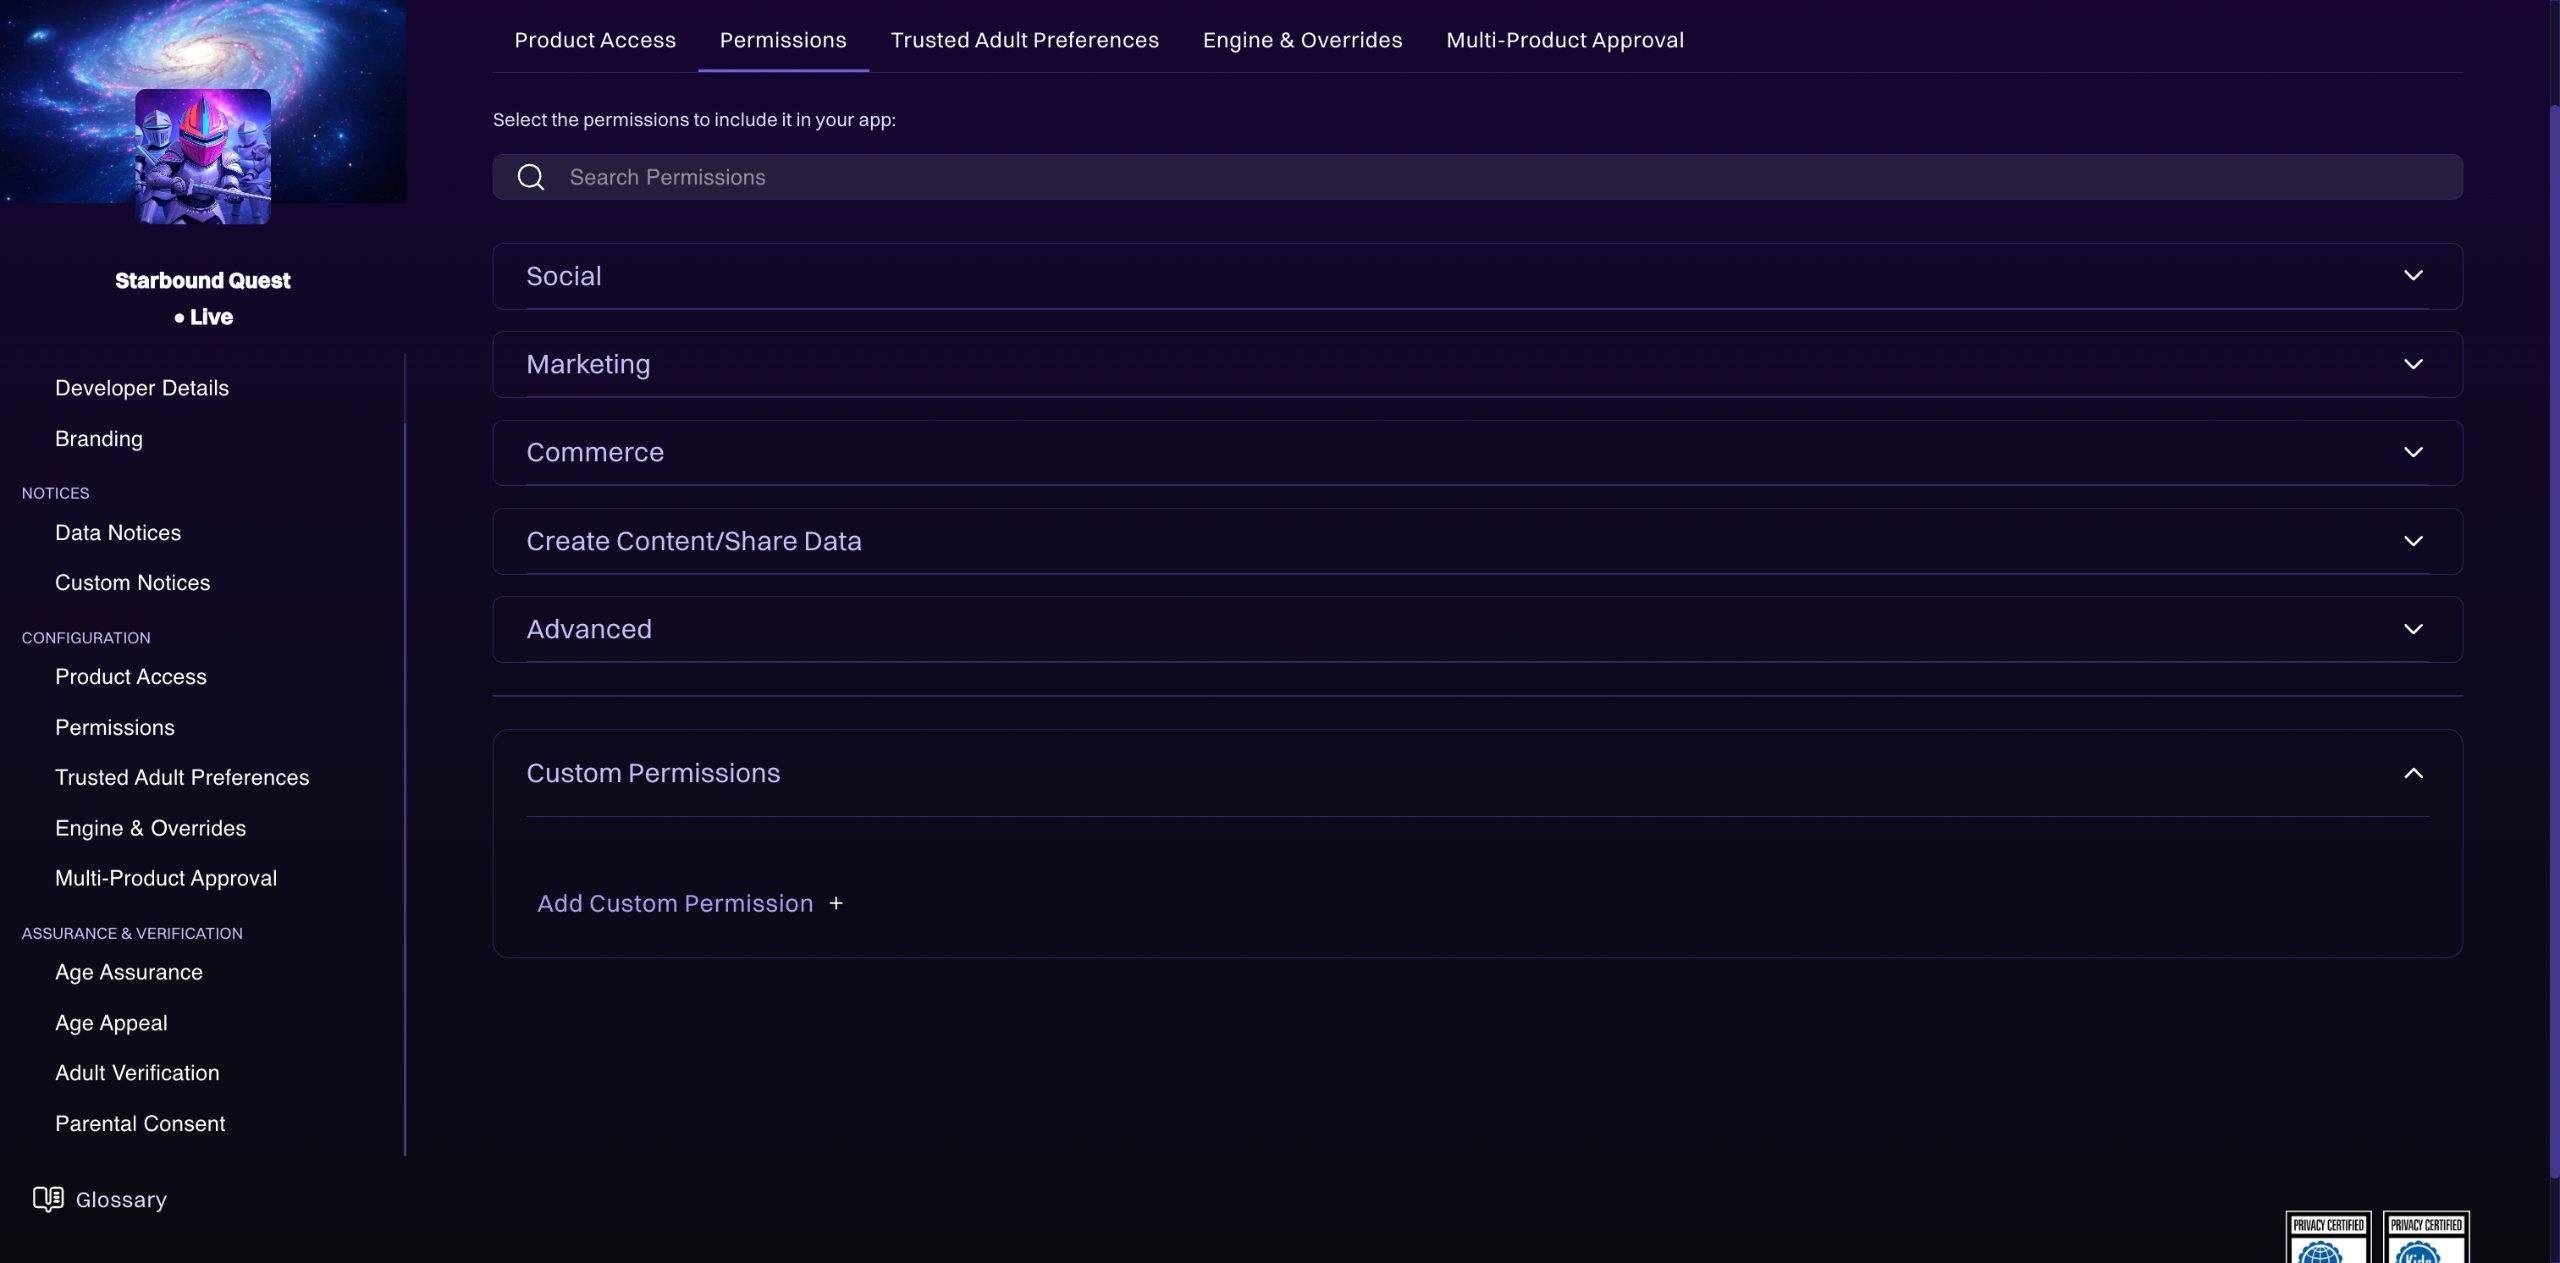Click the Add Custom Permission link

[675, 903]
